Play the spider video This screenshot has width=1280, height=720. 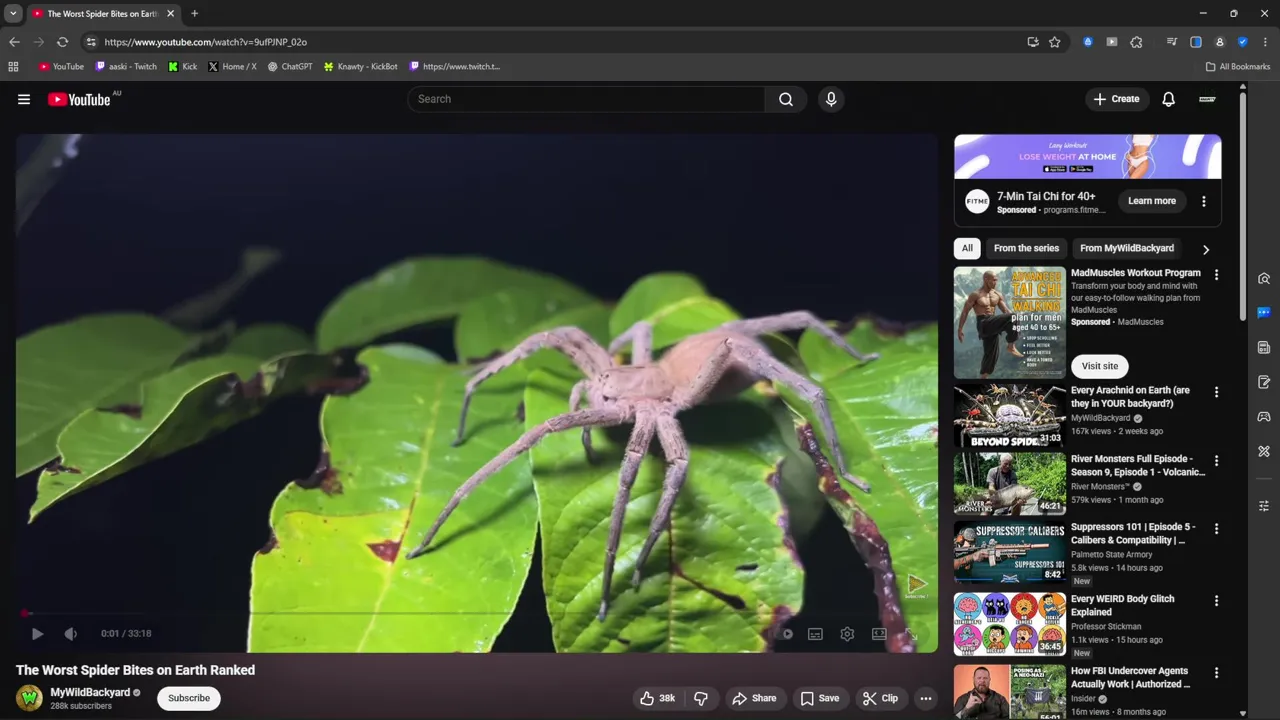click(37, 634)
